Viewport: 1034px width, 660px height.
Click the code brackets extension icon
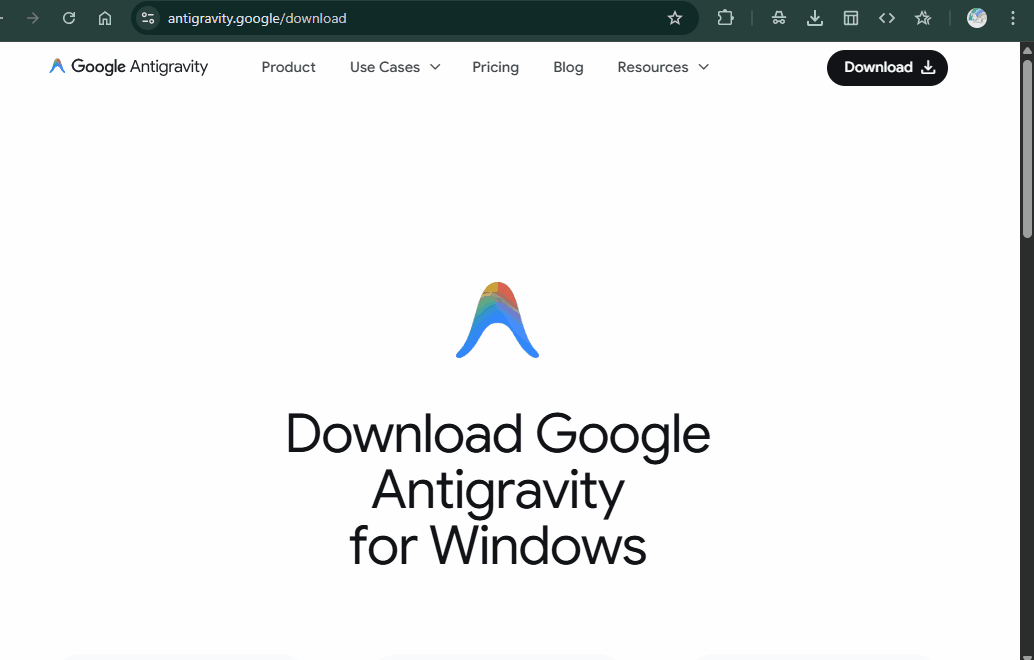(887, 18)
